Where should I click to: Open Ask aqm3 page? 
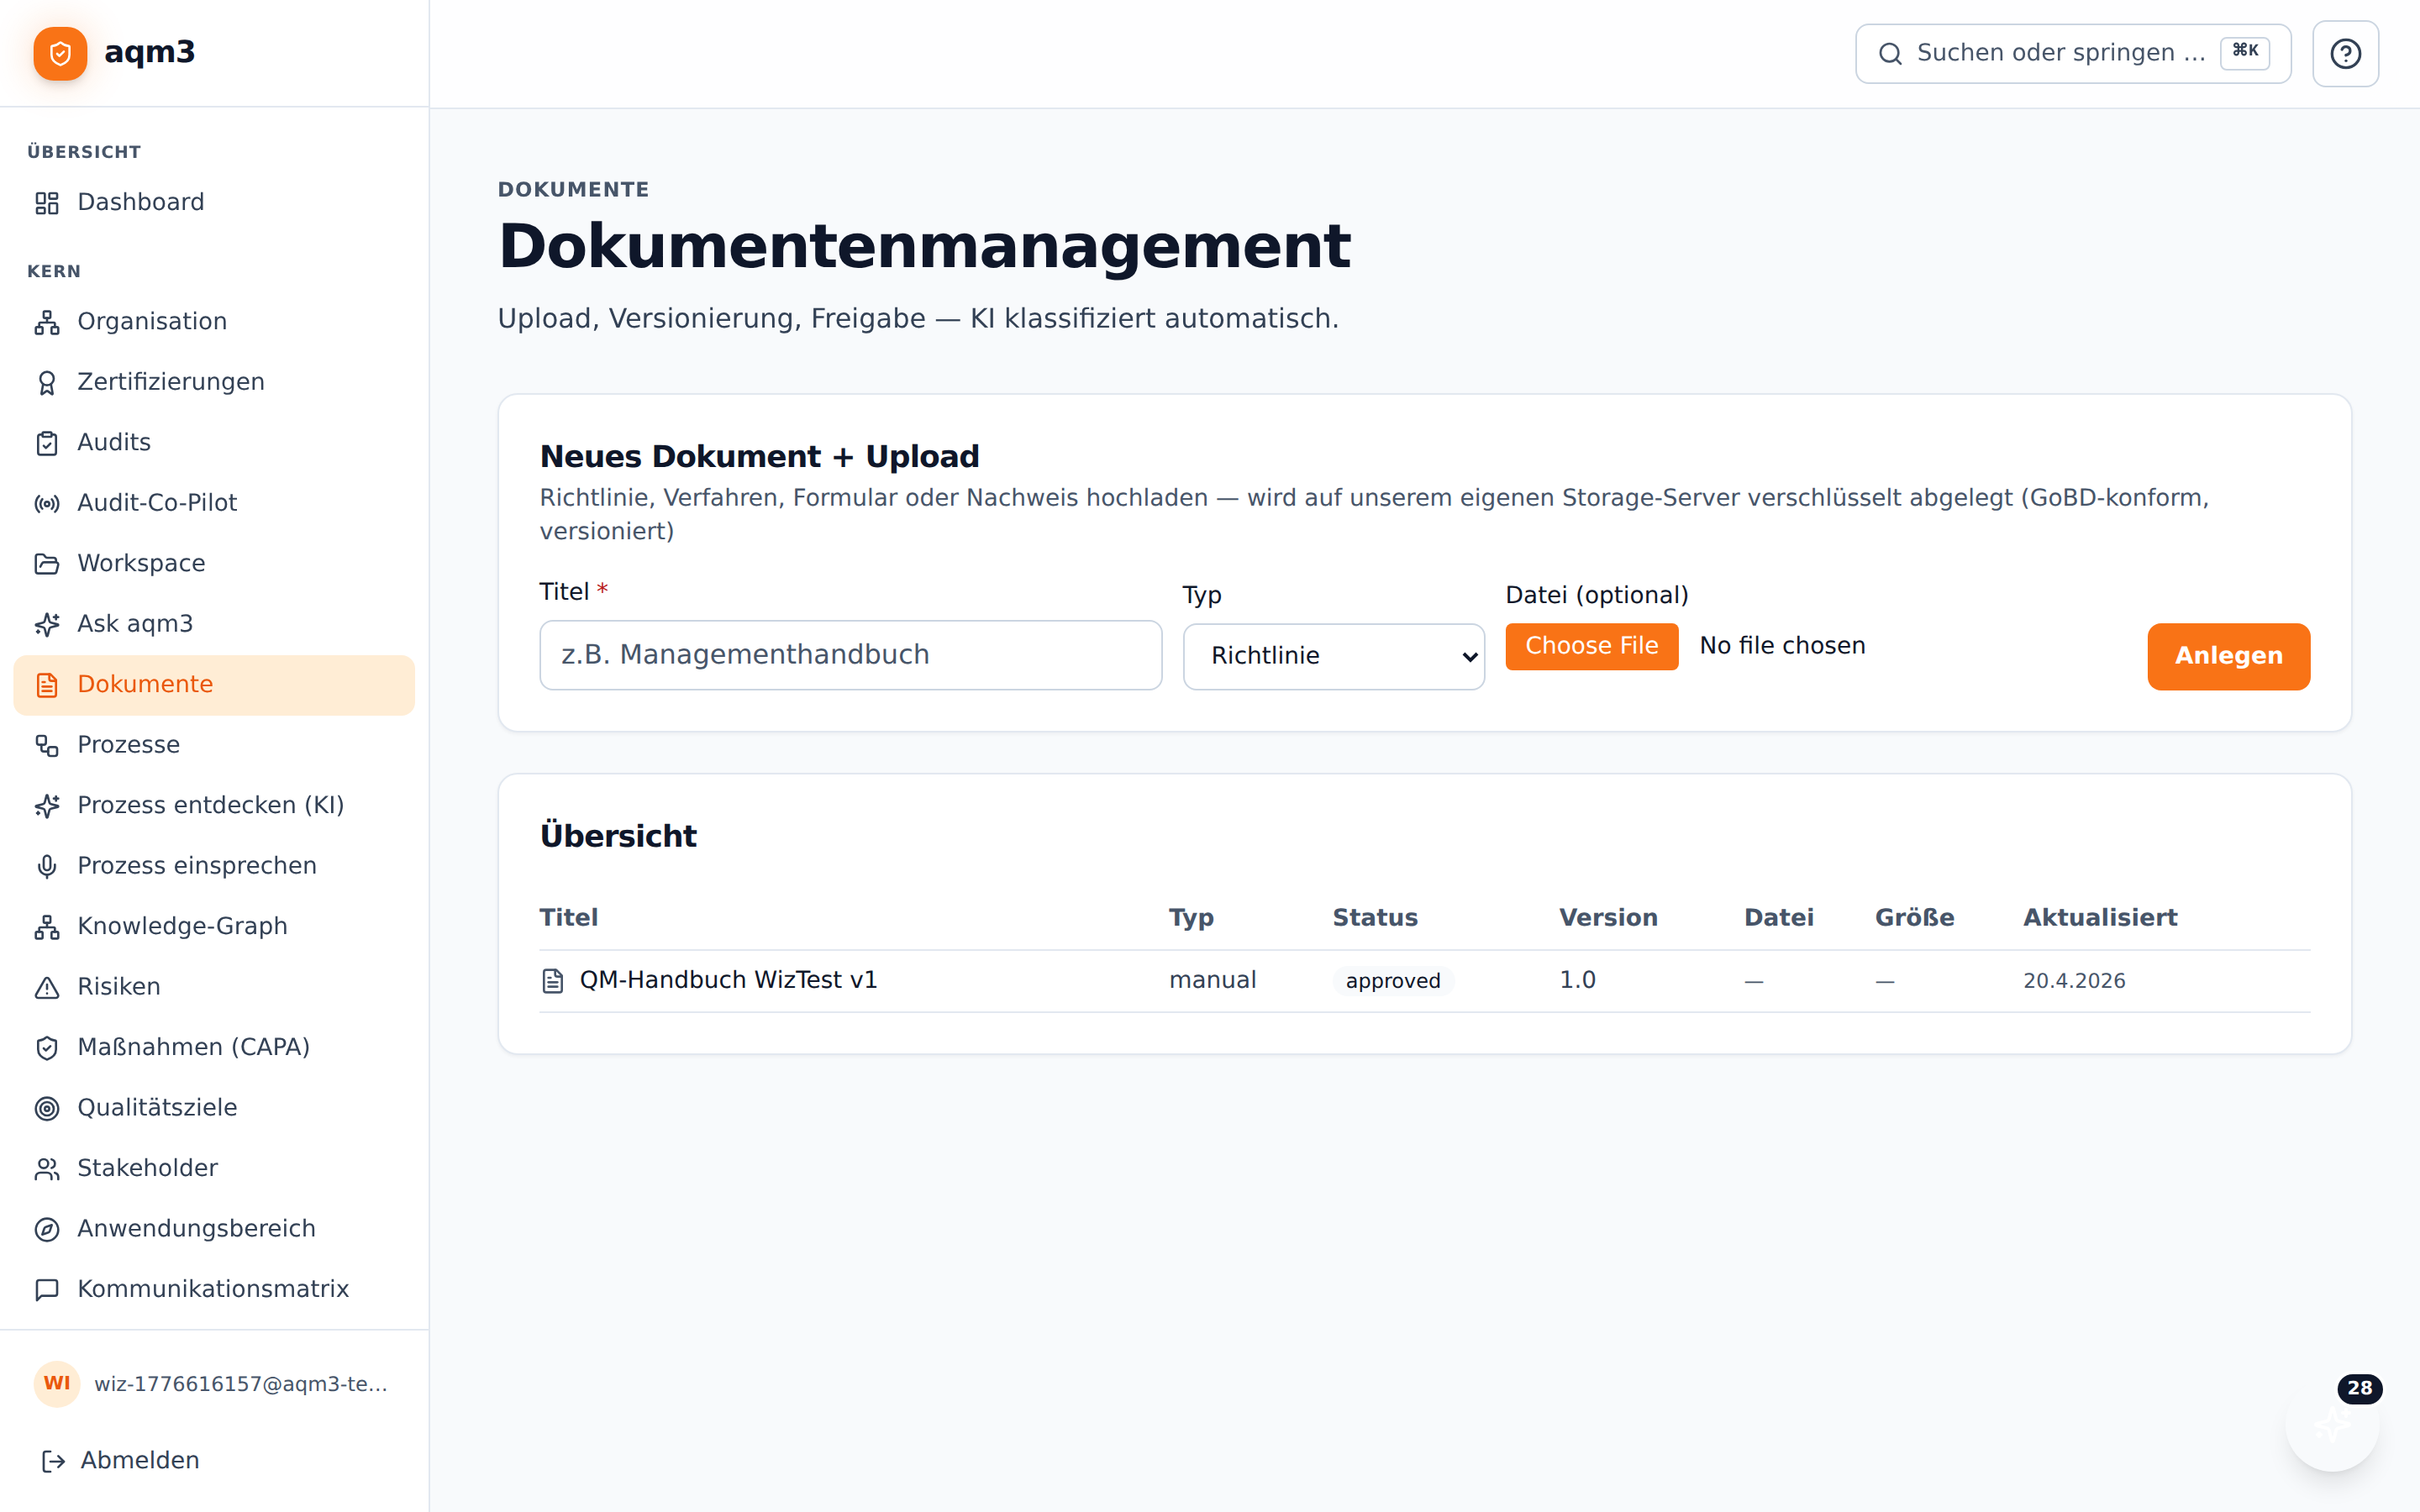[x=214, y=624]
